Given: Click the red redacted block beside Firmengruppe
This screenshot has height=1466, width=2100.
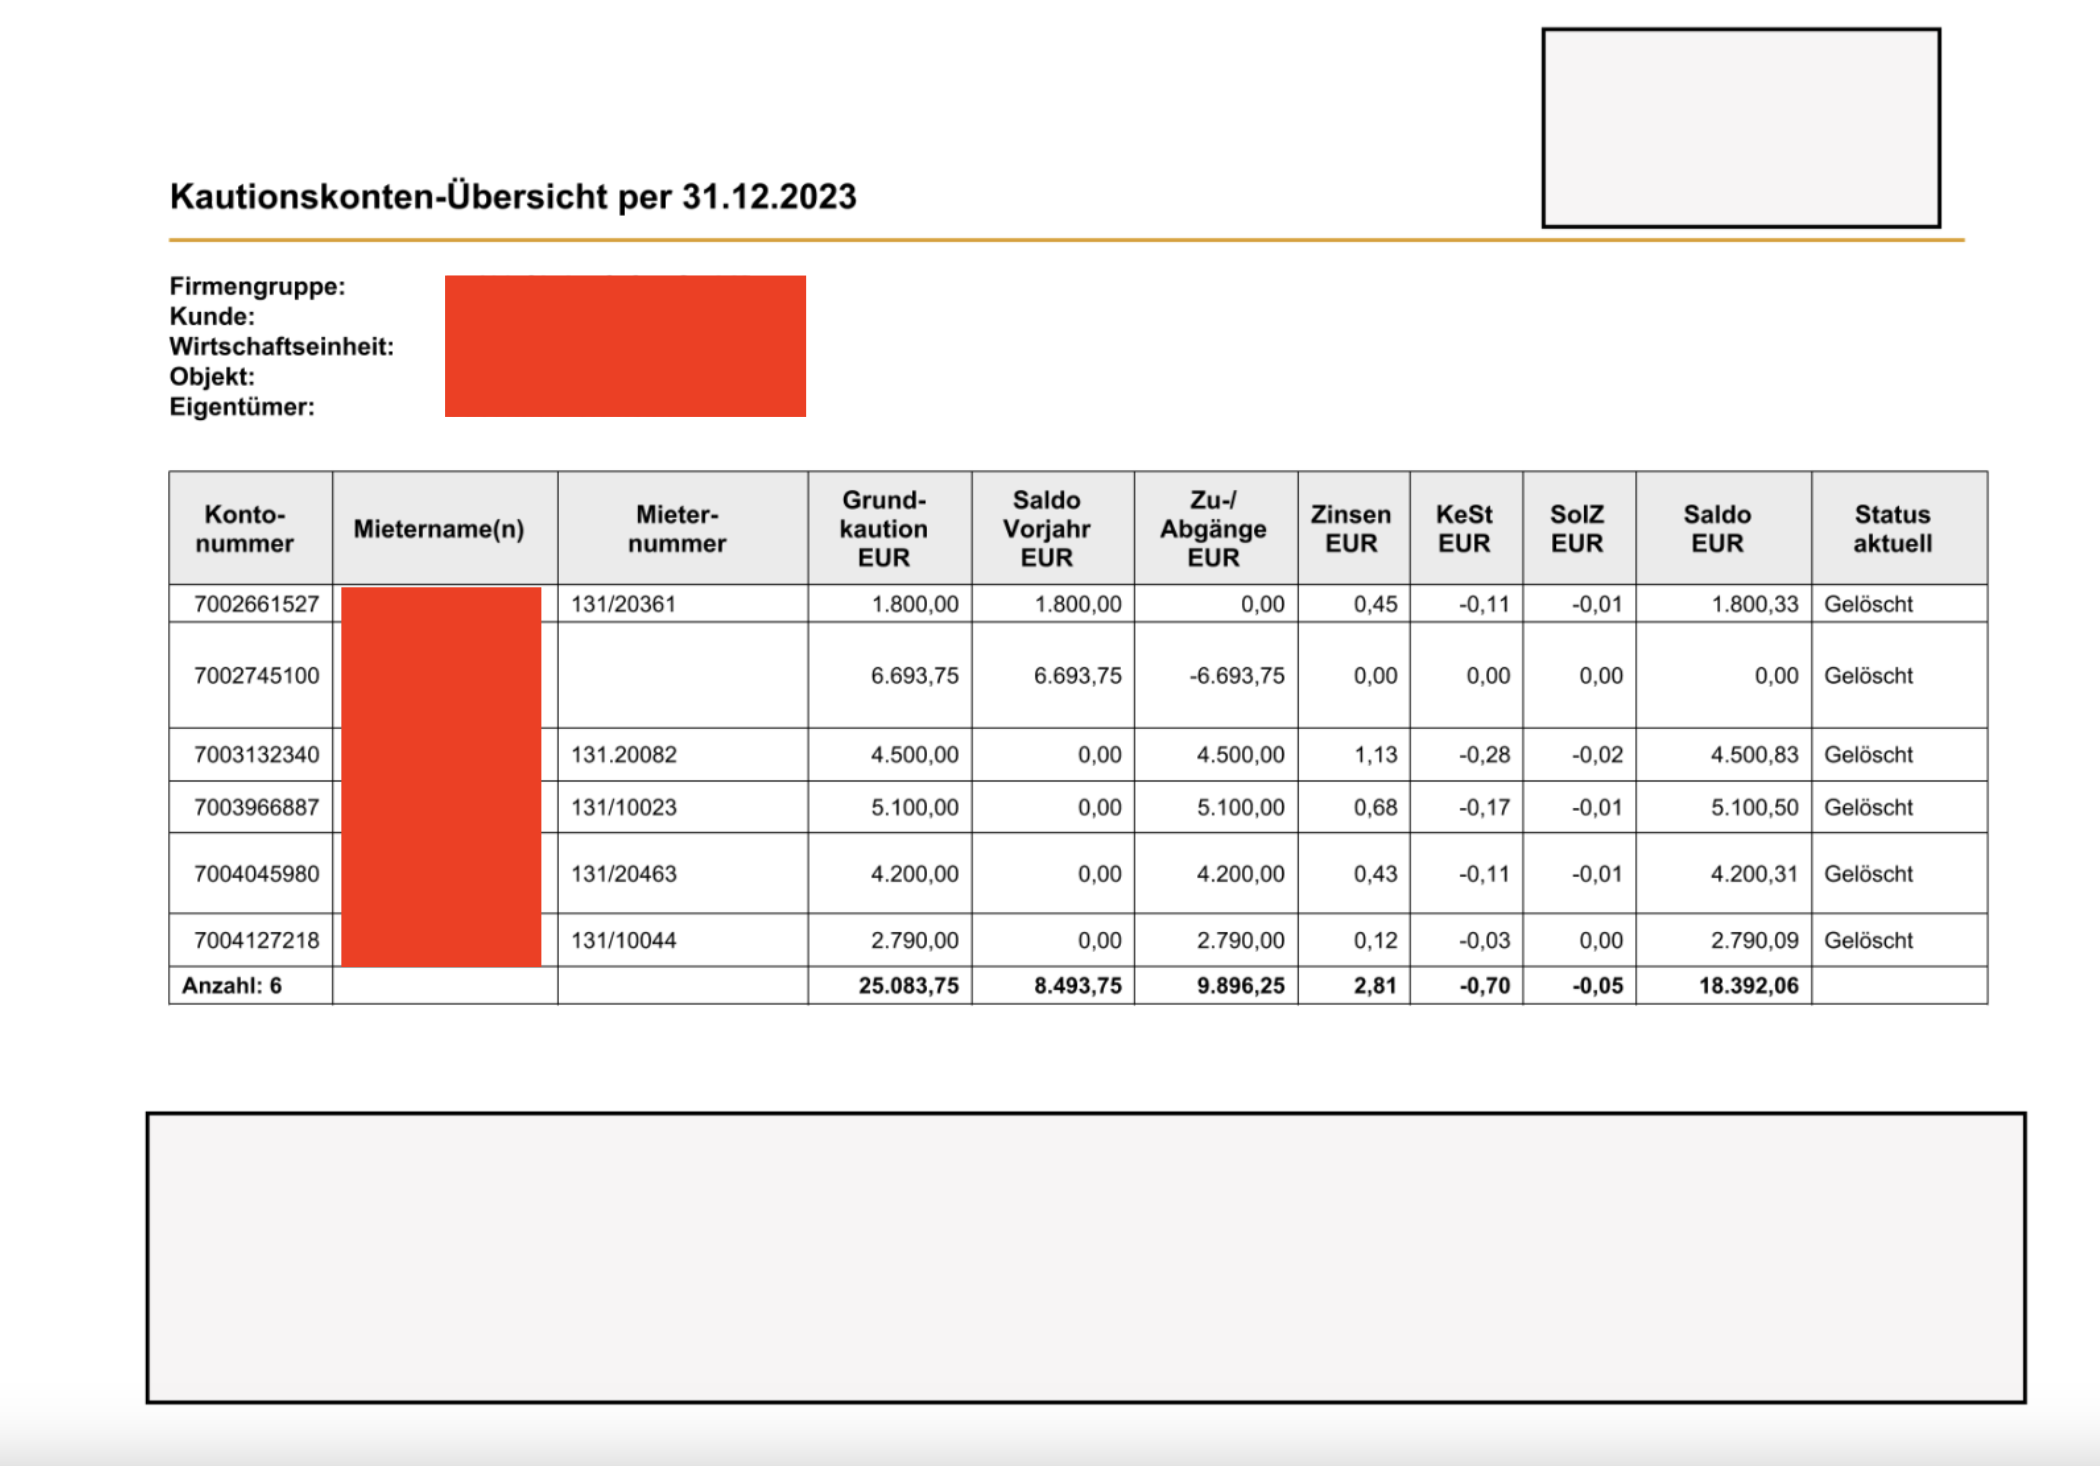Looking at the screenshot, I should pyautogui.click(x=625, y=346).
